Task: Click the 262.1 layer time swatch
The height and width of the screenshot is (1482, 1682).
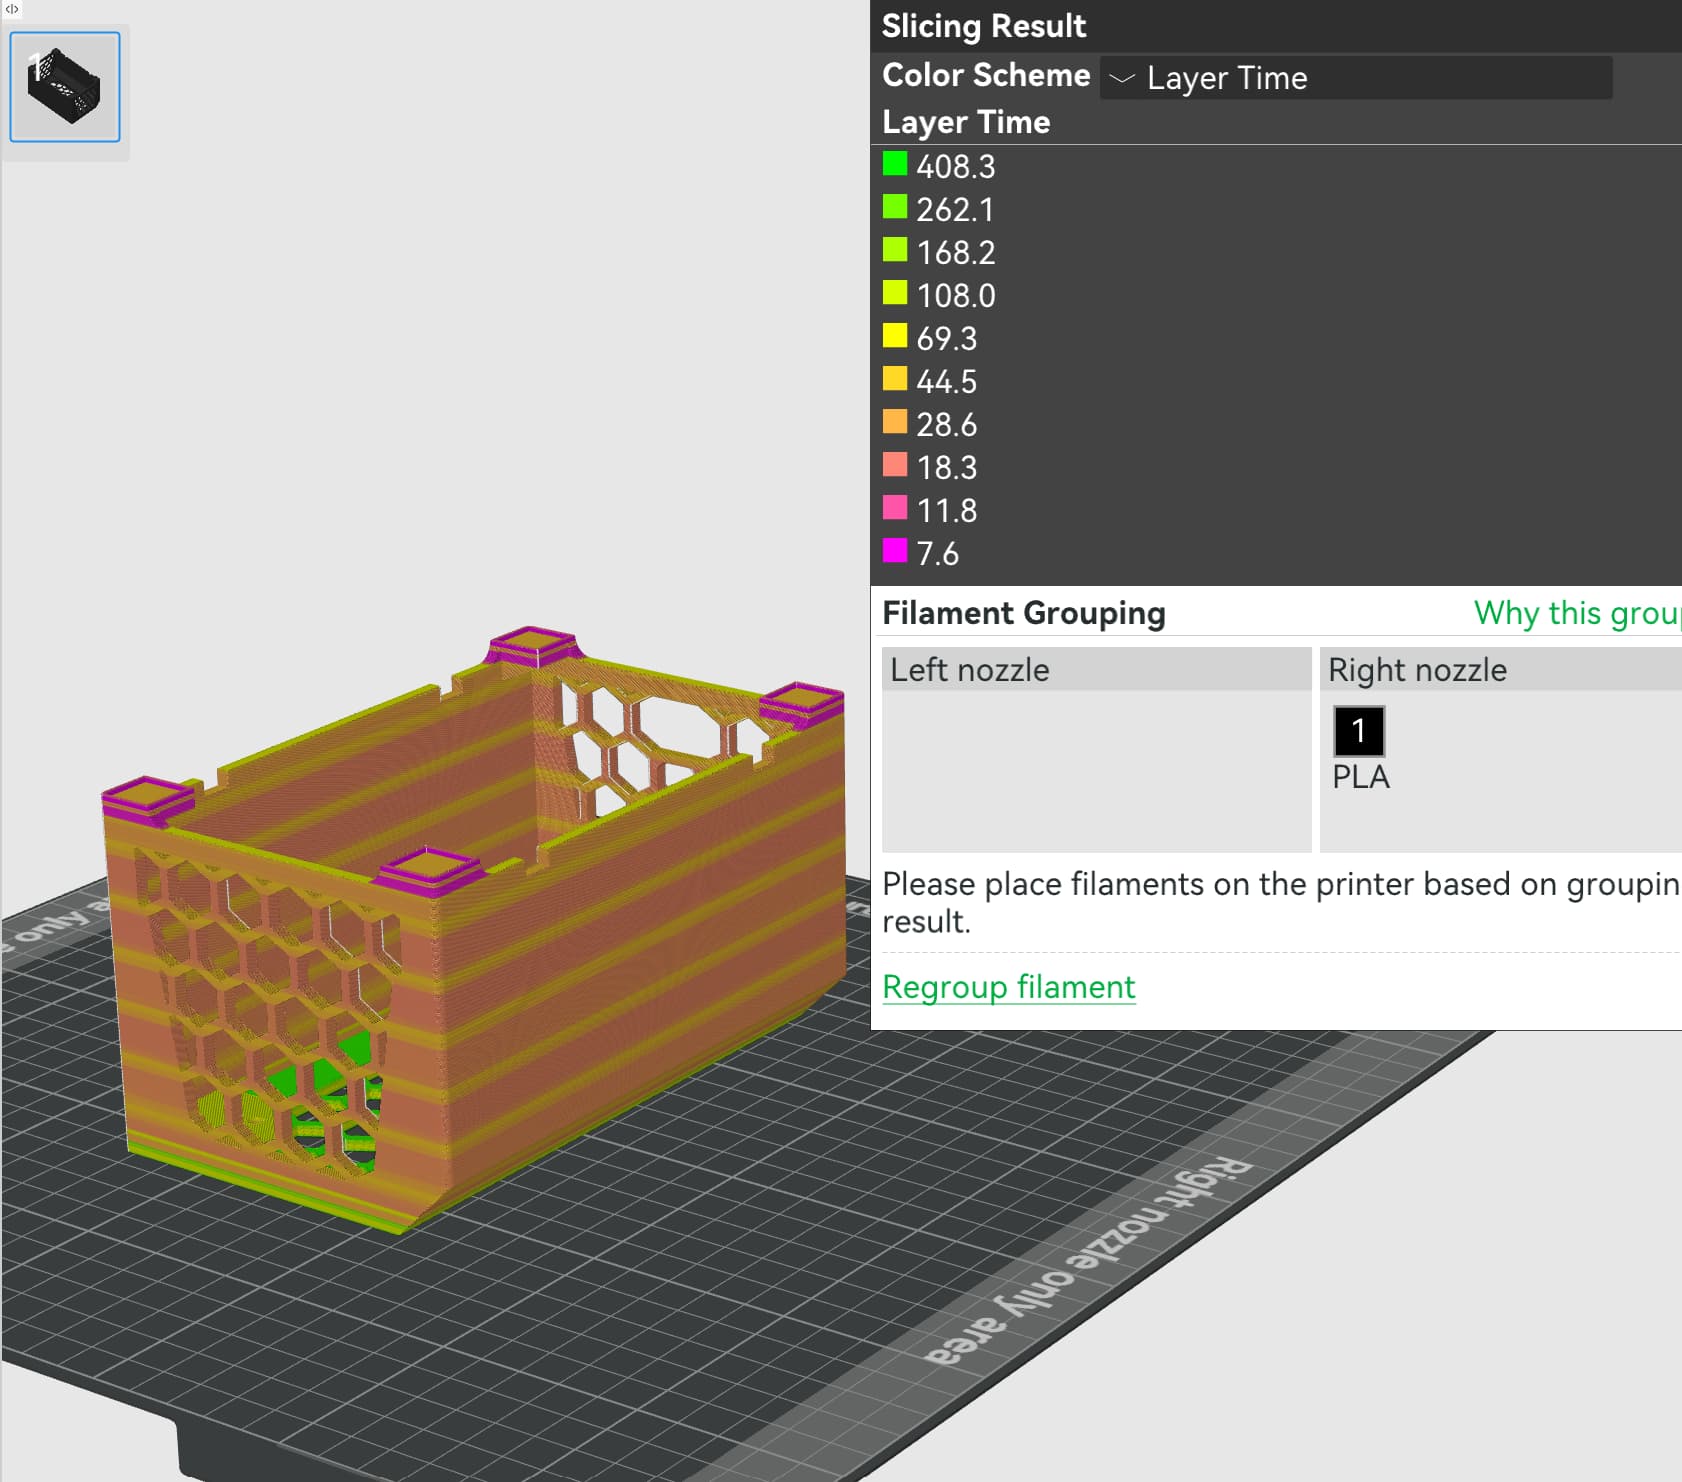Action: (895, 206)
